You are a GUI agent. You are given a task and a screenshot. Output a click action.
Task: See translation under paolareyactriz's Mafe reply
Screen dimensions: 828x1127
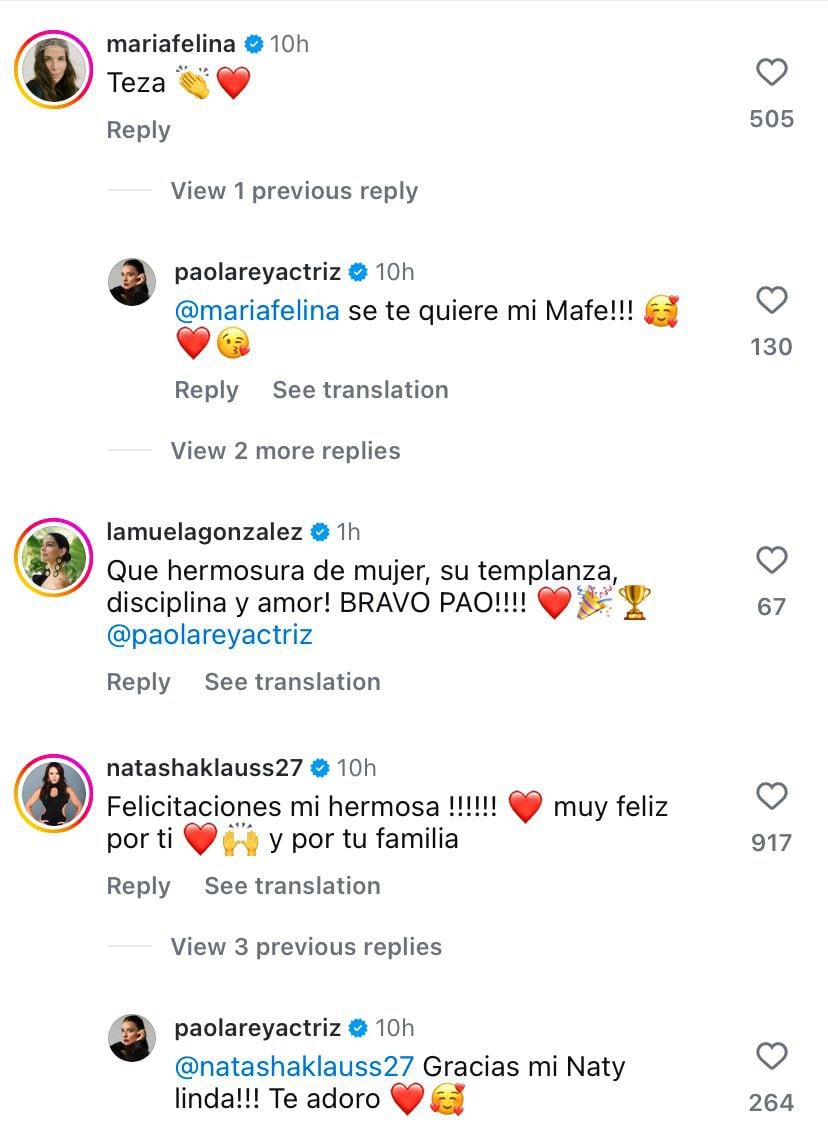click(360, 390)
